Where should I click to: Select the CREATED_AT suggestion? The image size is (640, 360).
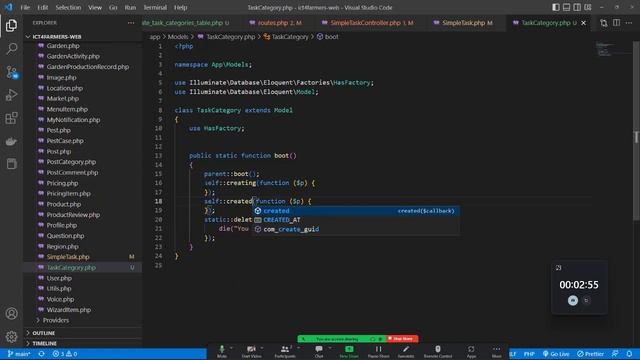click(x=356, y=220)
